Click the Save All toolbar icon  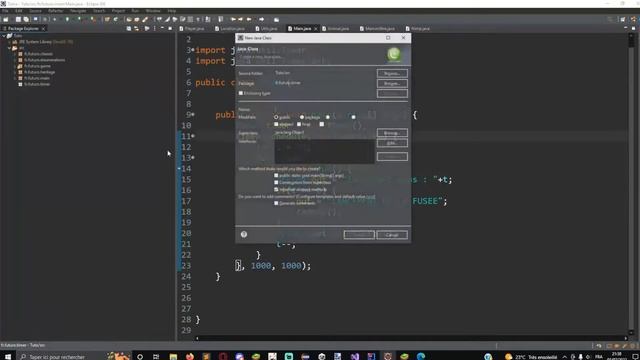[26, 19]
